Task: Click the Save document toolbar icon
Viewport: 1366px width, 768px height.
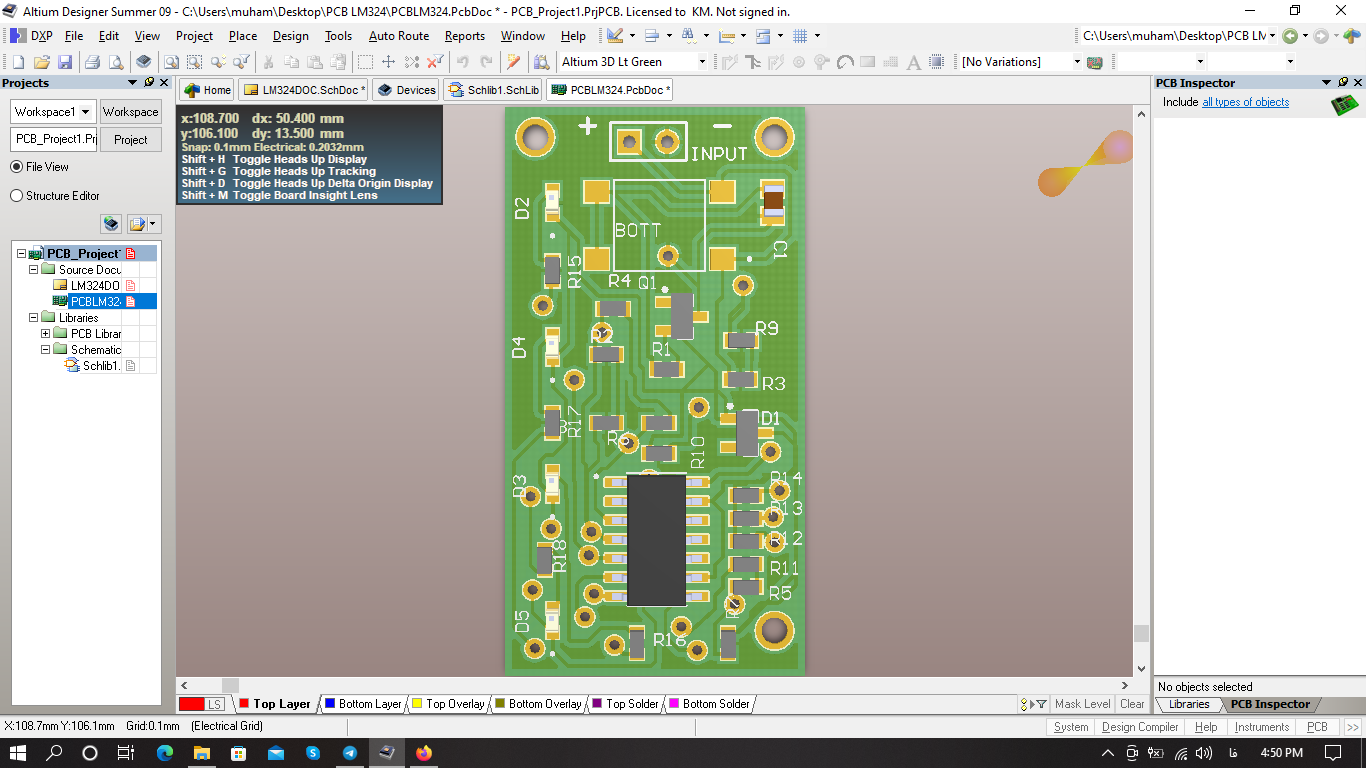Action: [x=65, y=62]
